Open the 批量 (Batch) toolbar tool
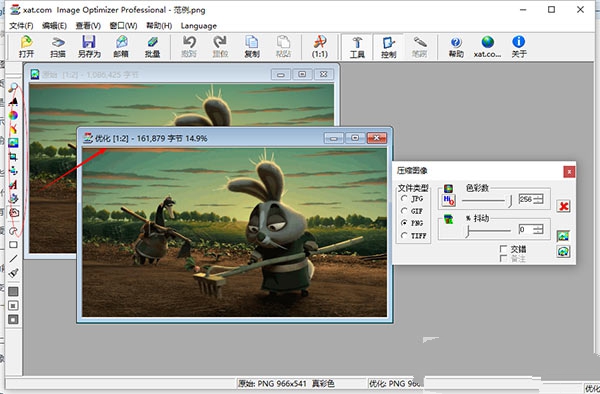This screenshot has width=600, height=394. pyautogui.click(x=152, y=46)
